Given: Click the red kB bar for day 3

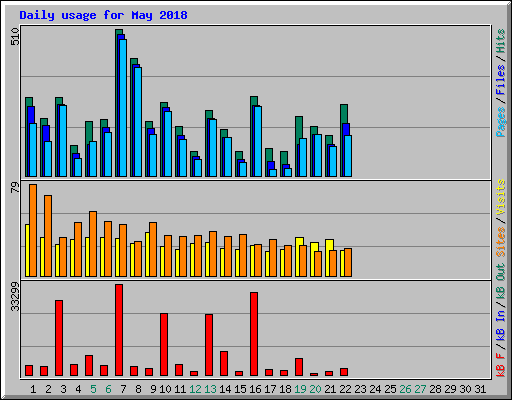Looking at the screenshot, I should point(59,338).
